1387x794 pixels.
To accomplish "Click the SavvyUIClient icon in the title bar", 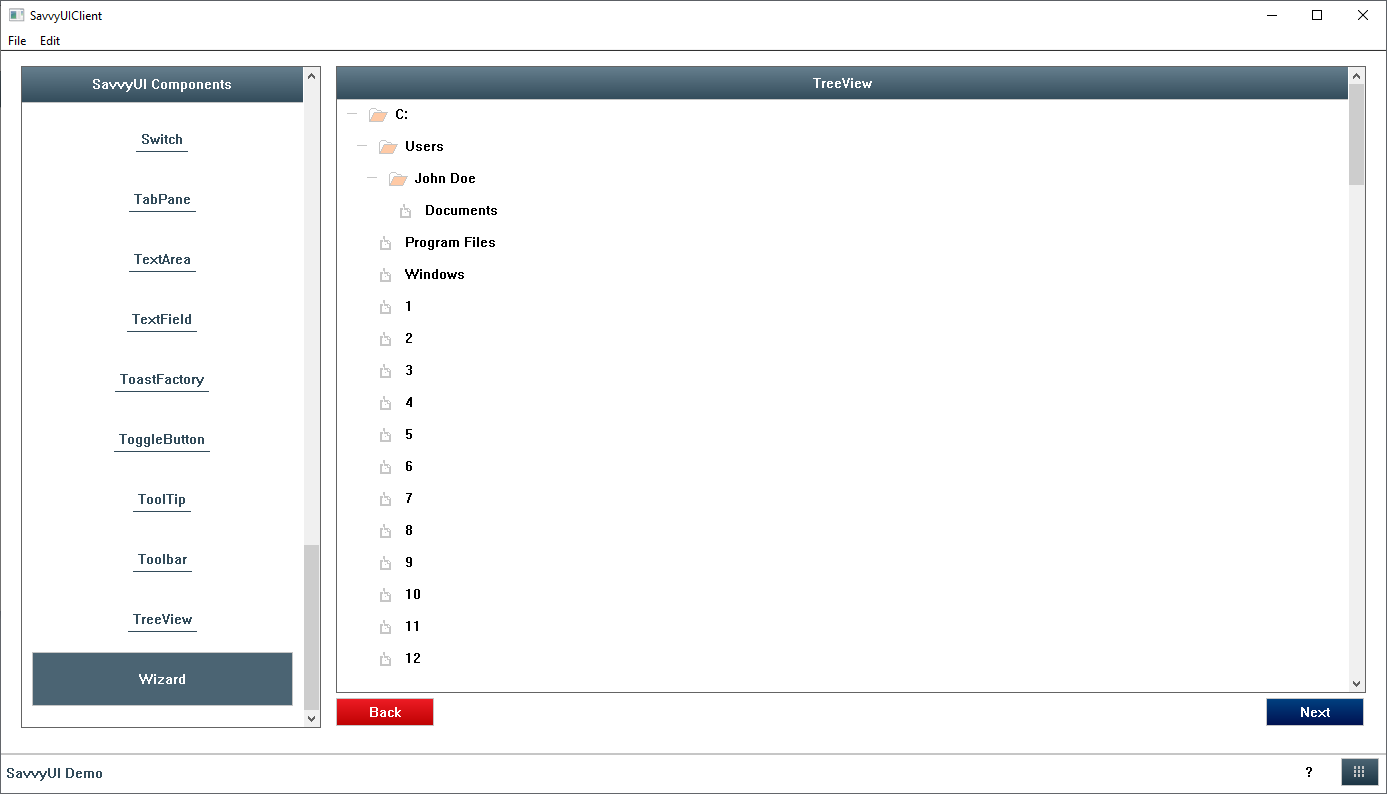I will [x=16, y=15].
